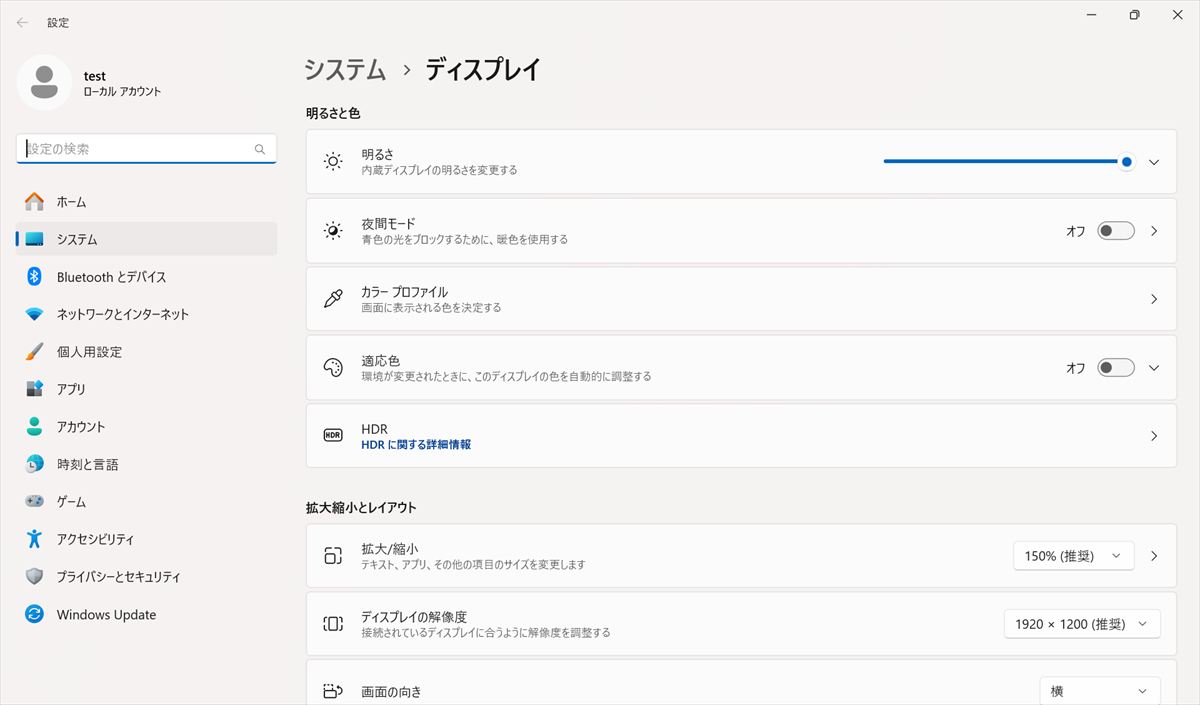Open 時刻と言語 settings label
This screenshot has height=705, width=1200.
point(87,464)
